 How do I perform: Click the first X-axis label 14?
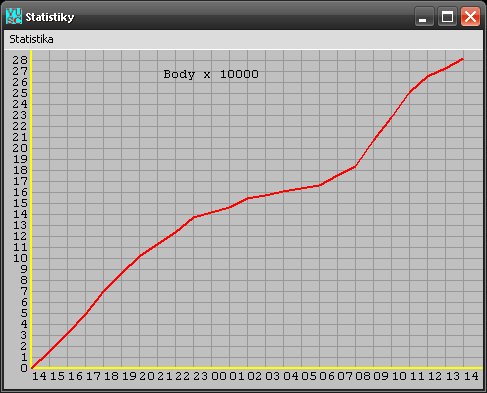pos(39,376)
